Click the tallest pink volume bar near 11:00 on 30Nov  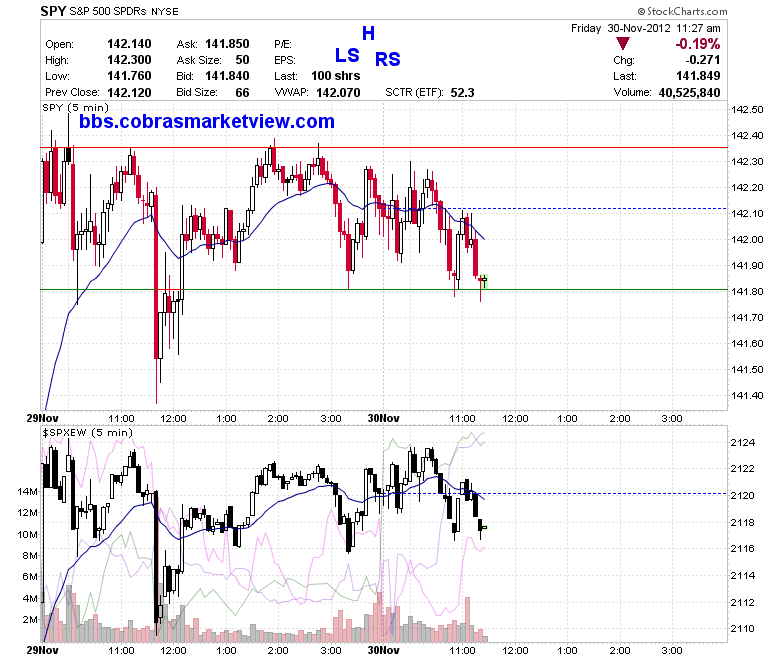(x=467, y=619)
